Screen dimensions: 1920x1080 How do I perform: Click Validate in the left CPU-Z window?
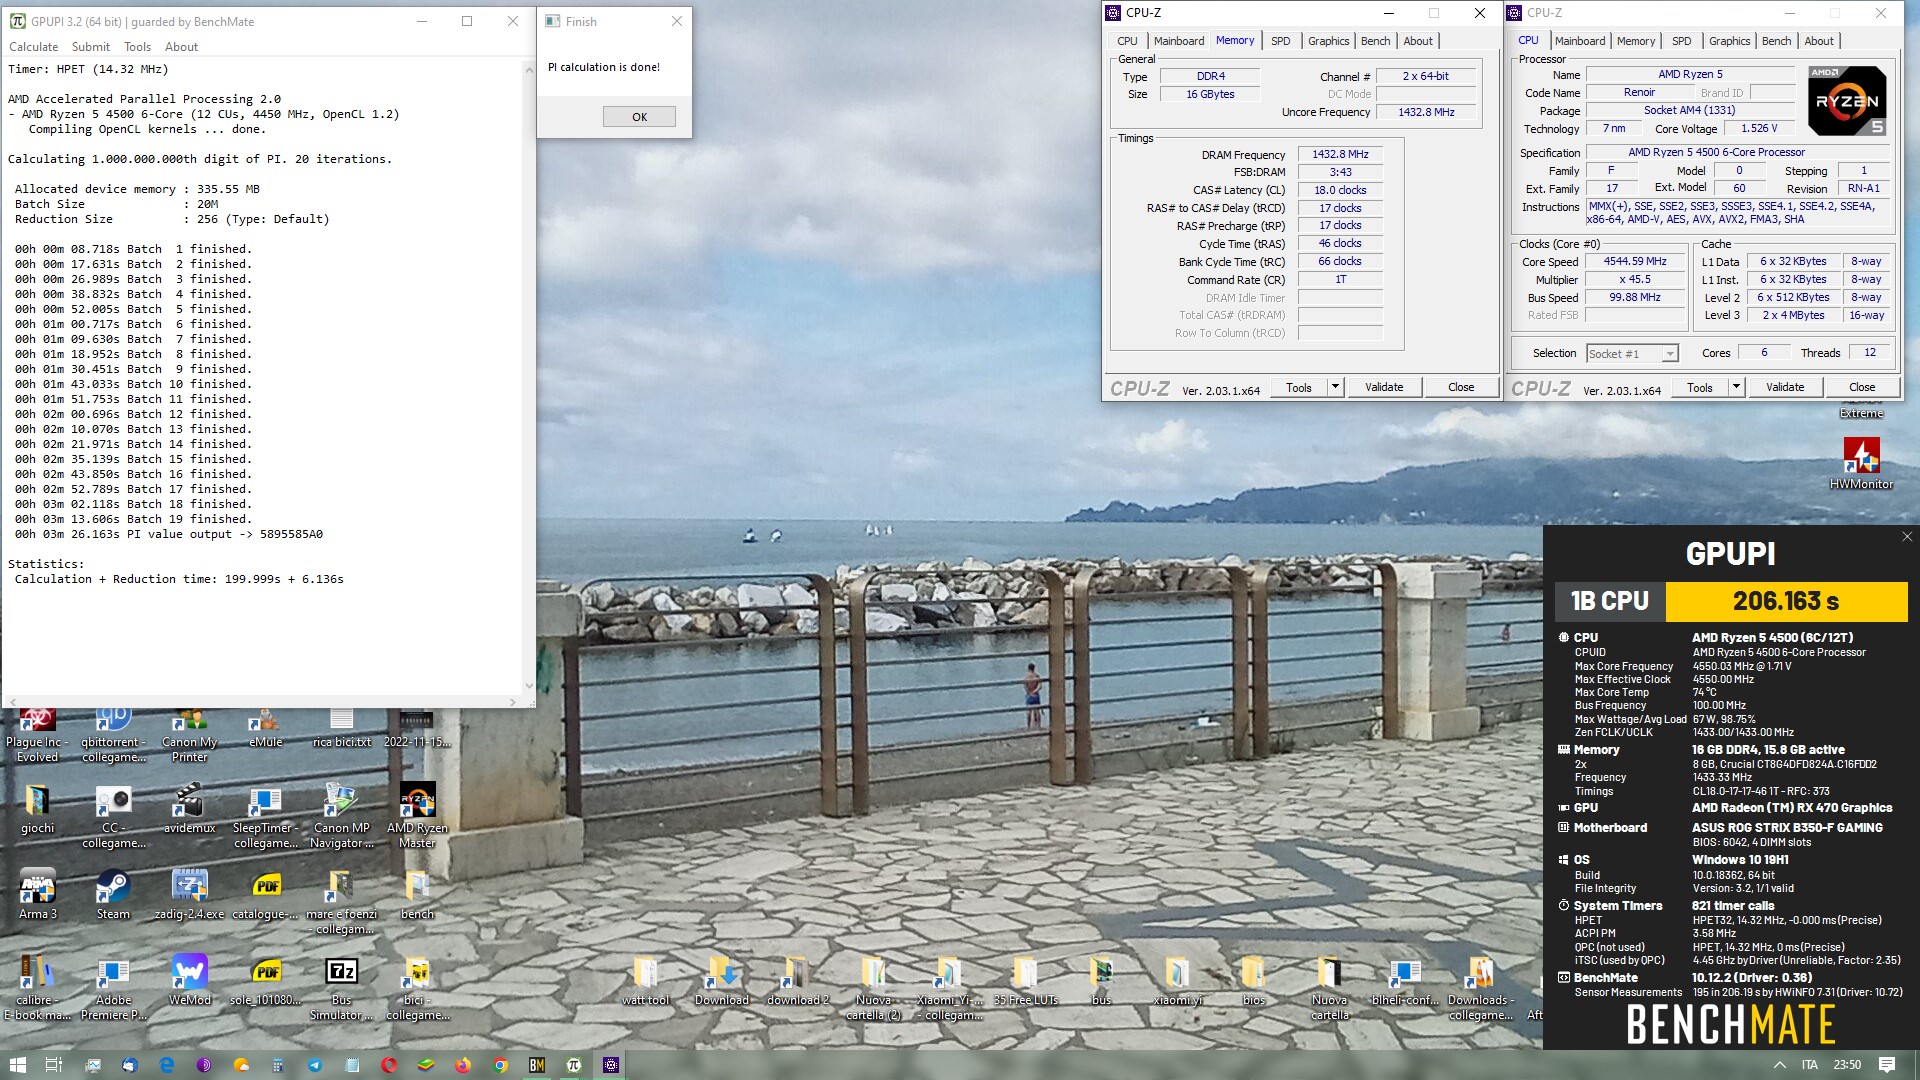pyautogui.click(x=1384, y=387)
